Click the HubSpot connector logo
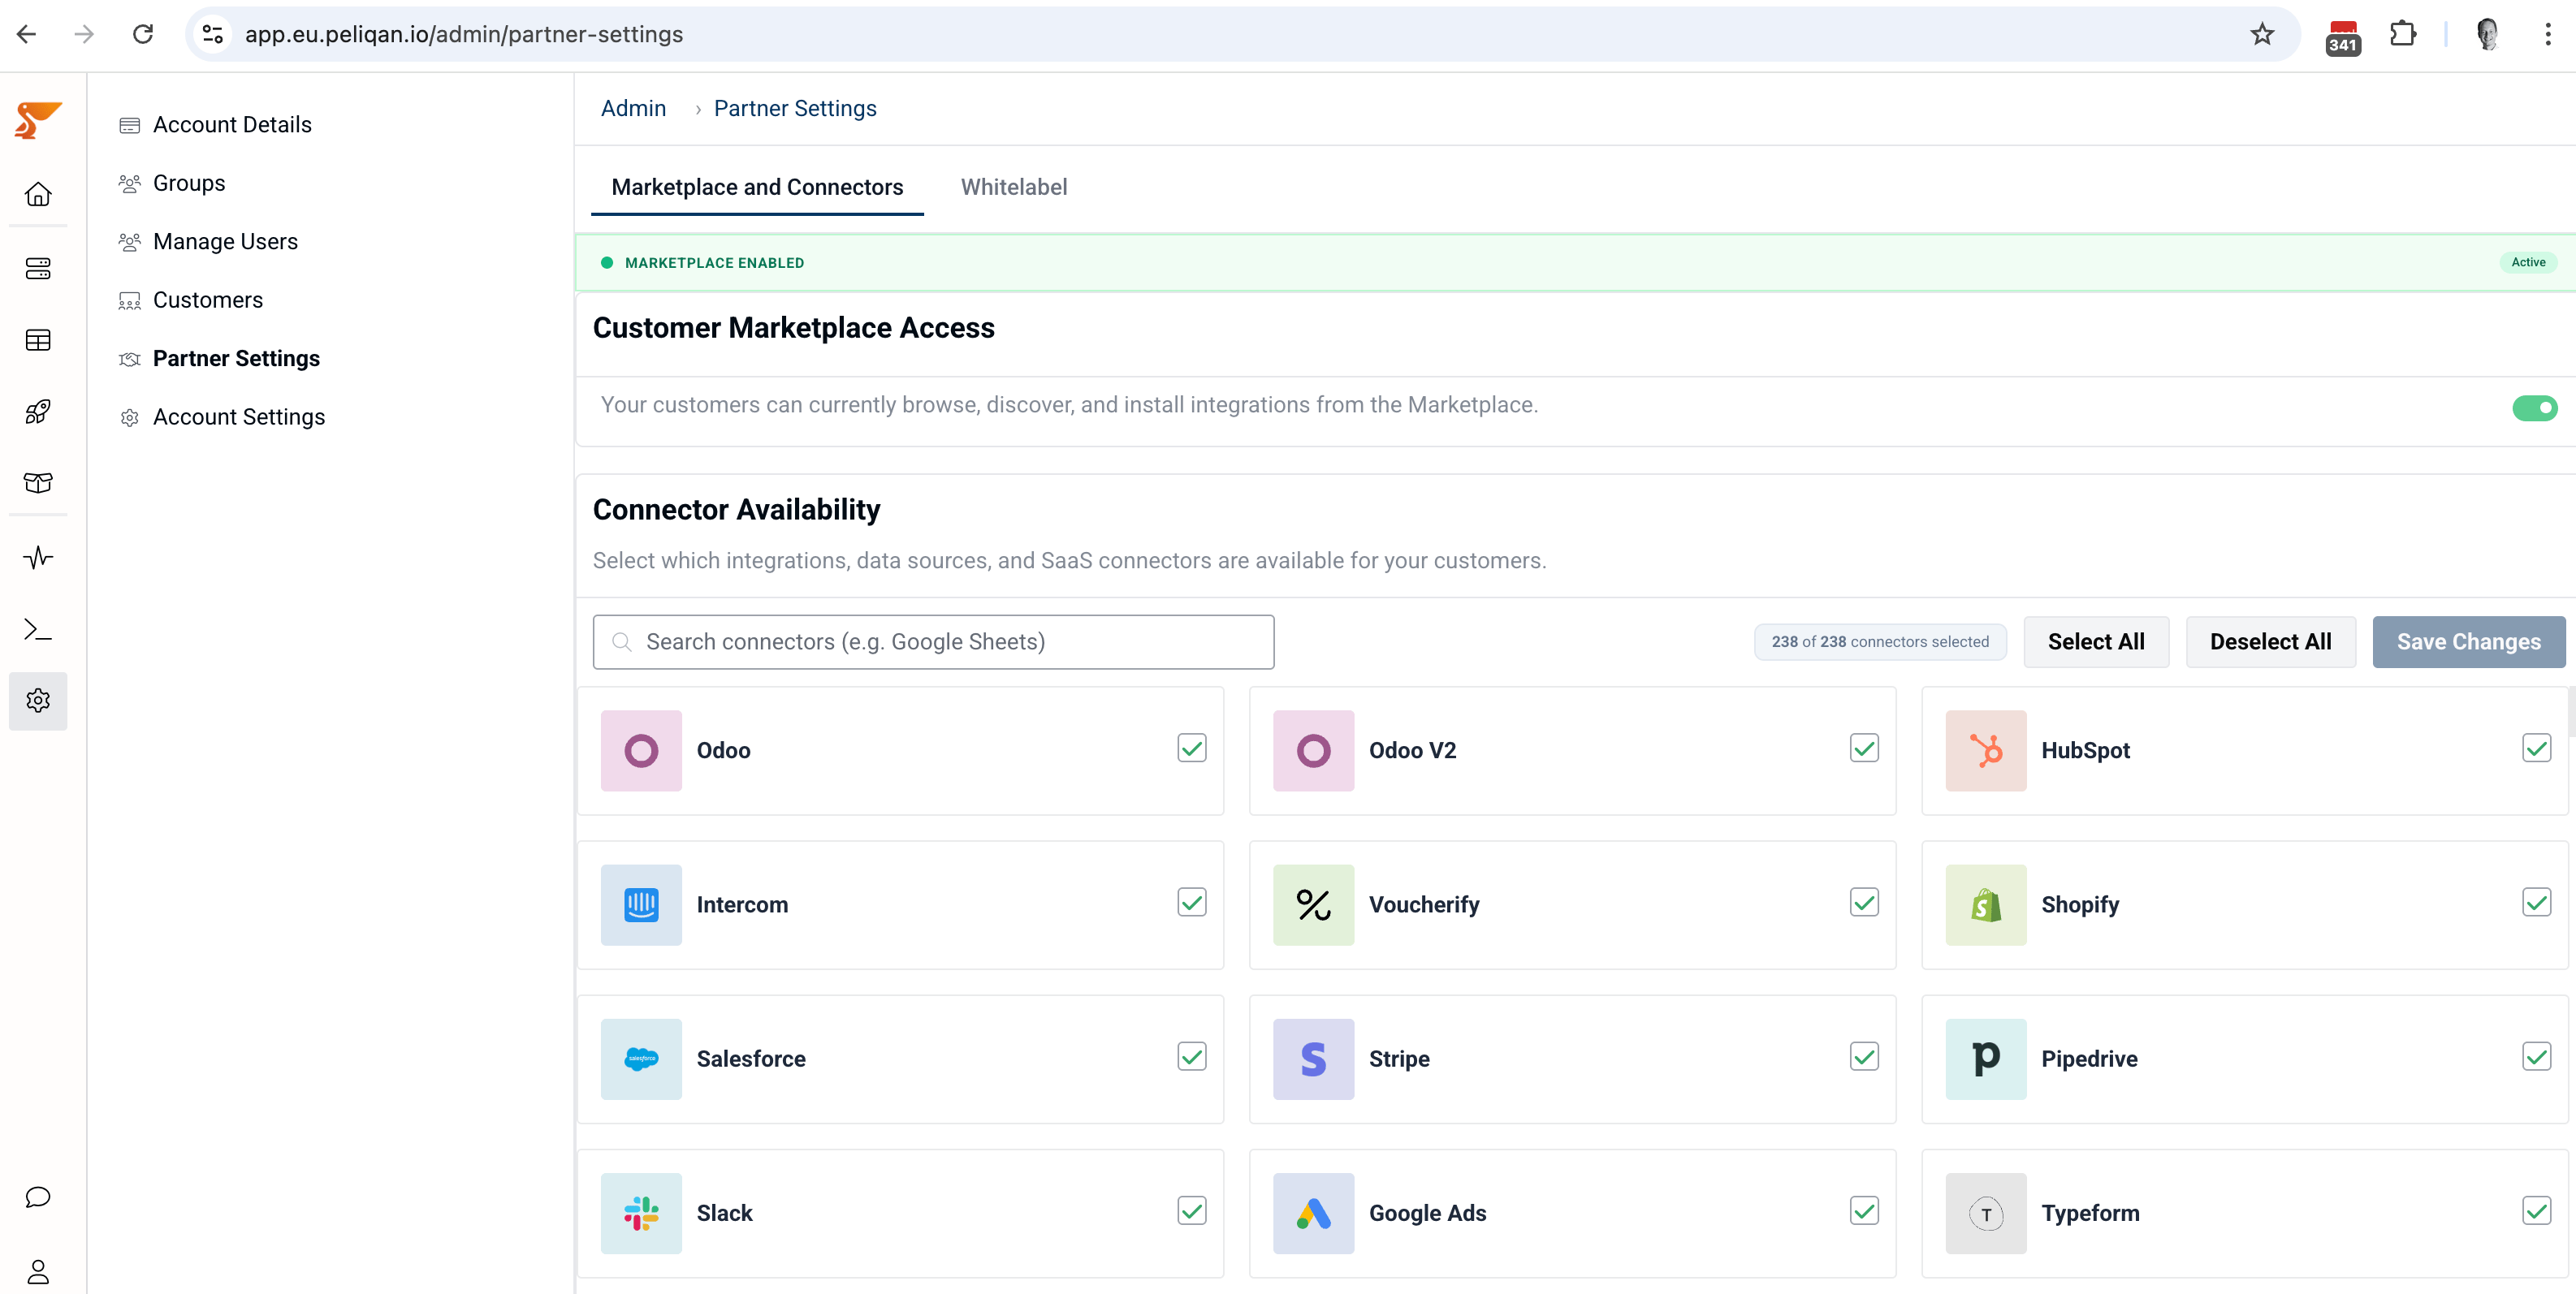This screenshot has width=2576, height=1294. pyautogui.click(x=1986, y=750)
